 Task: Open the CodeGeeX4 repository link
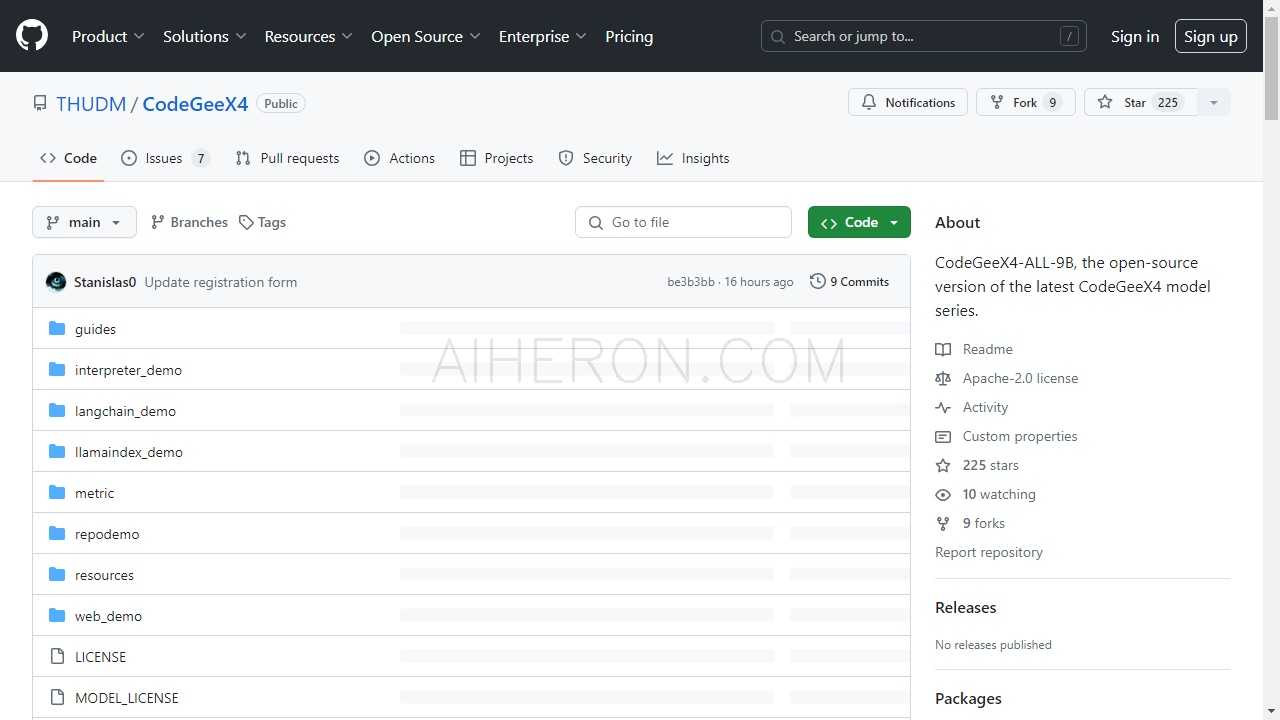[x=195, y=104]
